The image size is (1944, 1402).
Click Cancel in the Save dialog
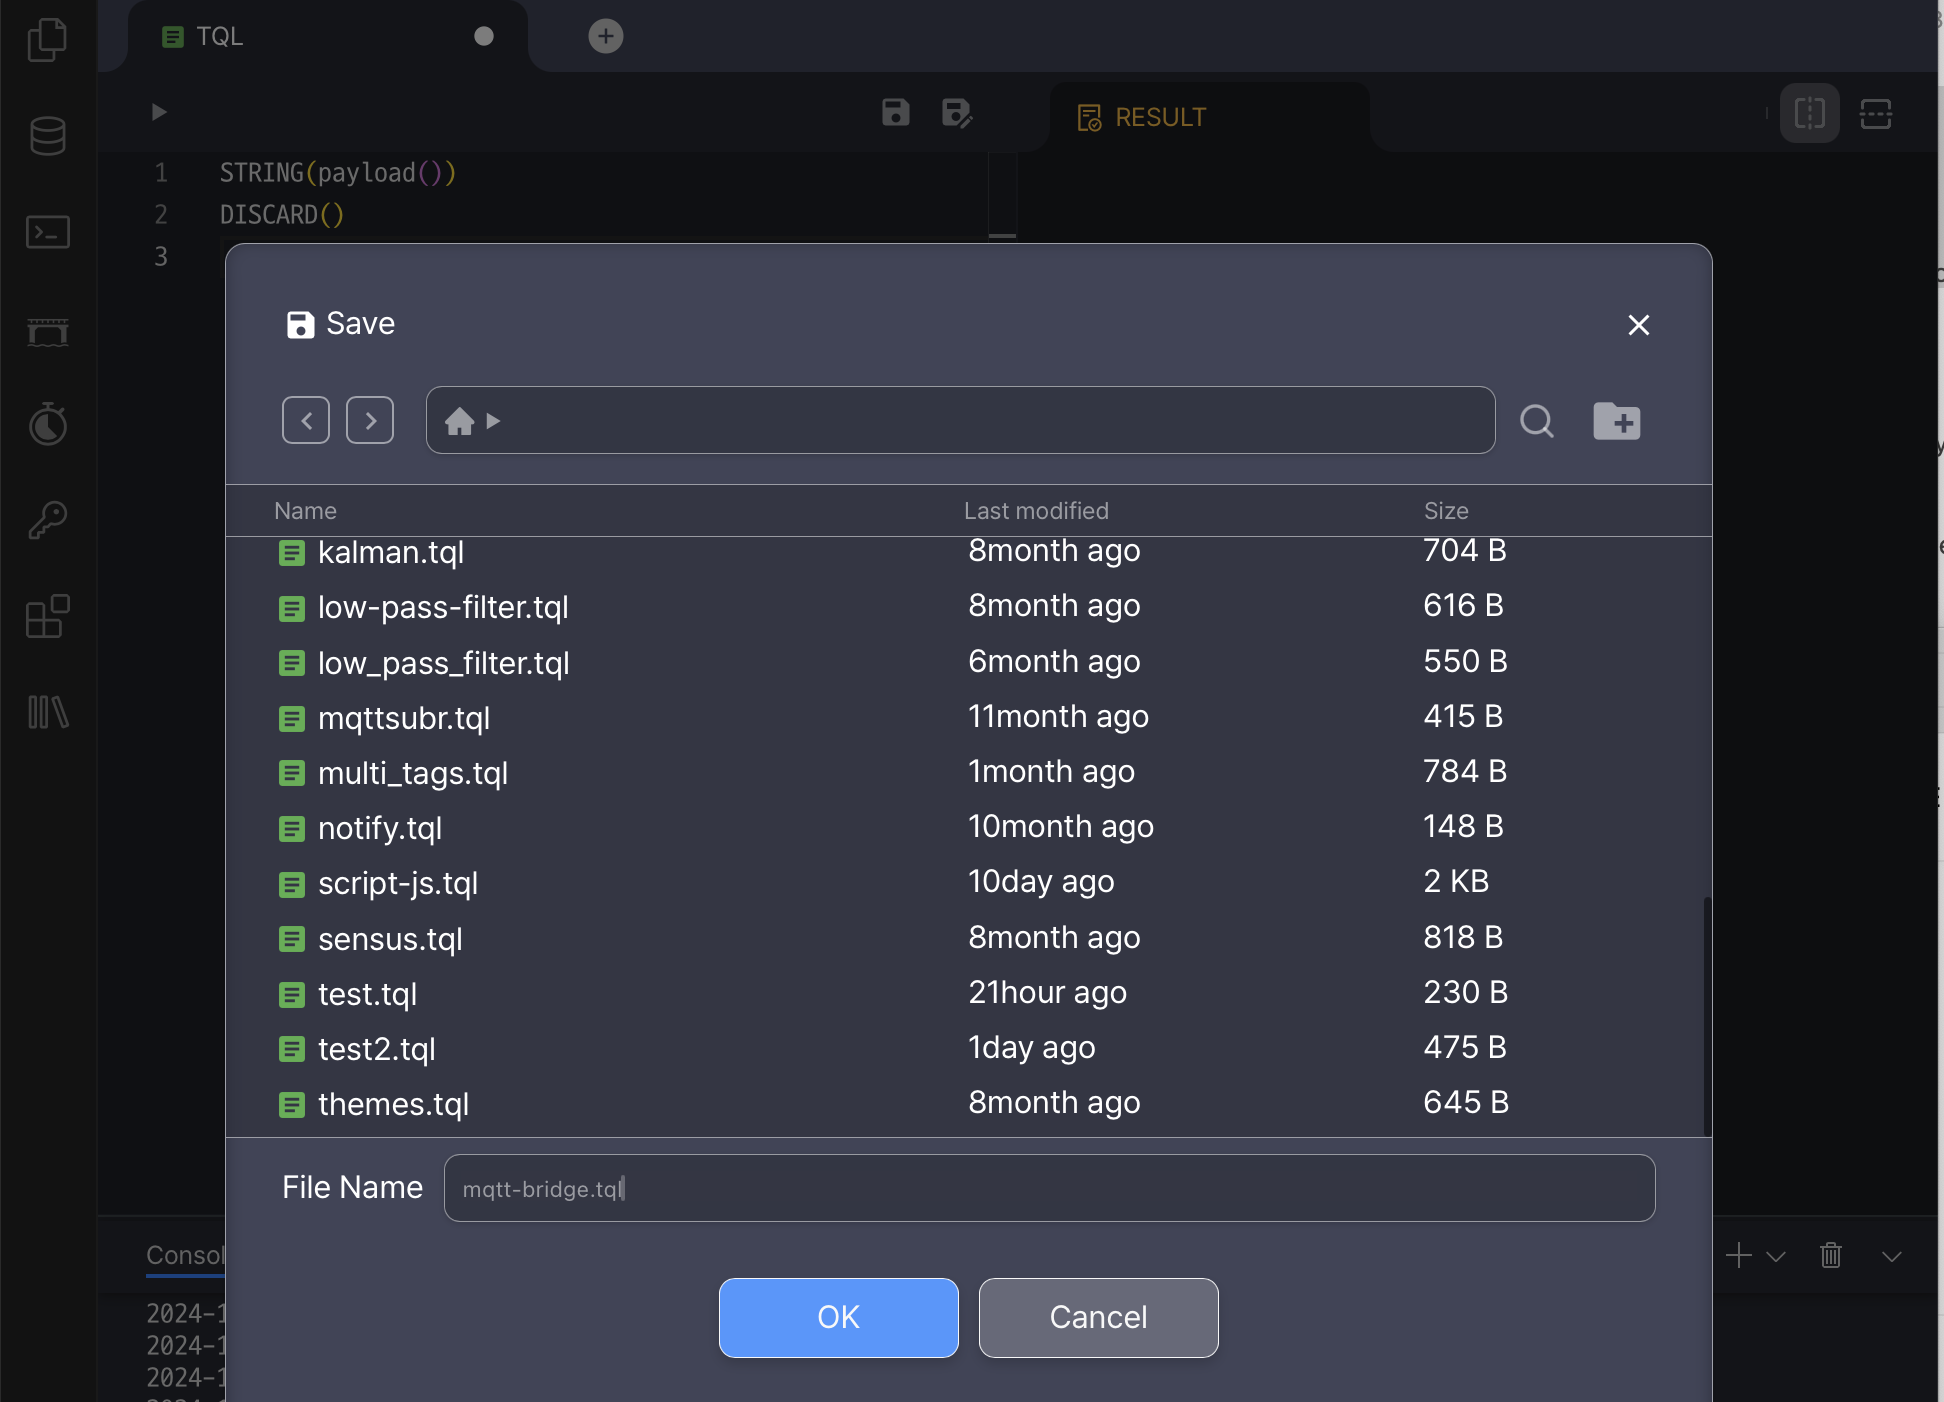coord(1098,1317)
